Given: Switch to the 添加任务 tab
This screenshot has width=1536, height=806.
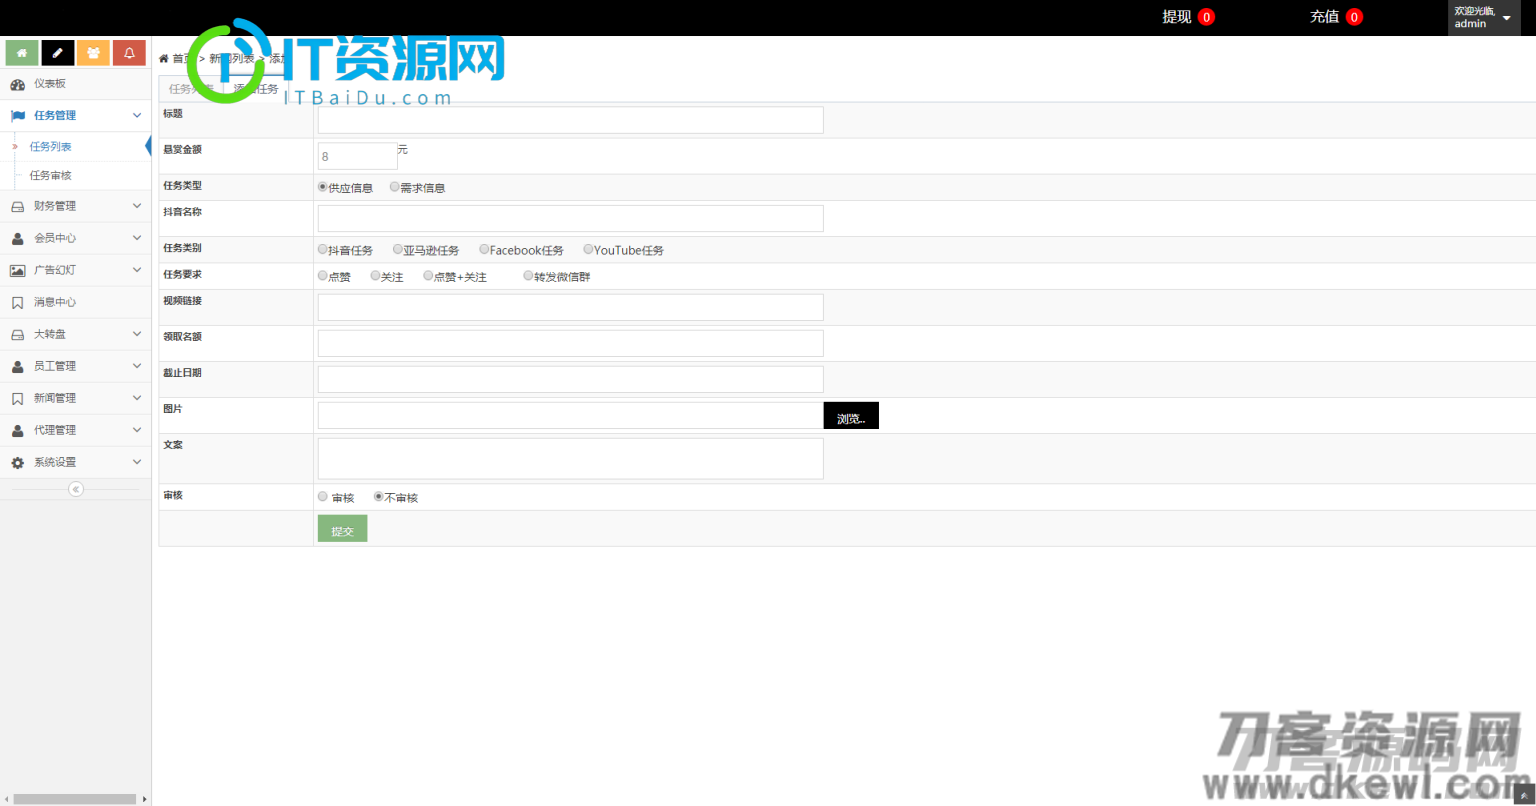Looking at the screenshot, I should pos(256,89).
